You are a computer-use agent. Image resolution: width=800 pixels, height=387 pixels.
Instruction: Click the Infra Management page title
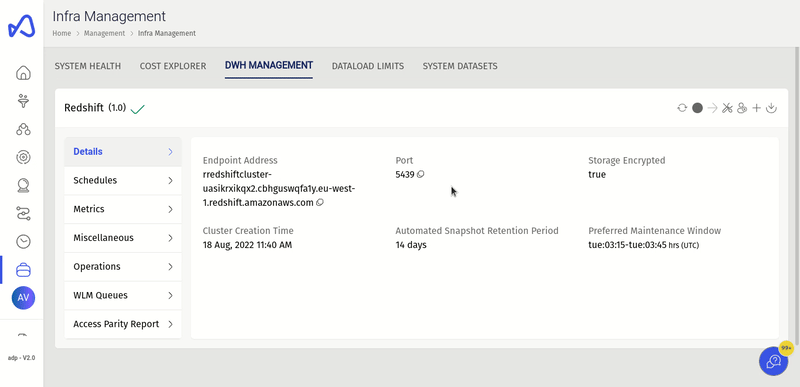(109, 16)
